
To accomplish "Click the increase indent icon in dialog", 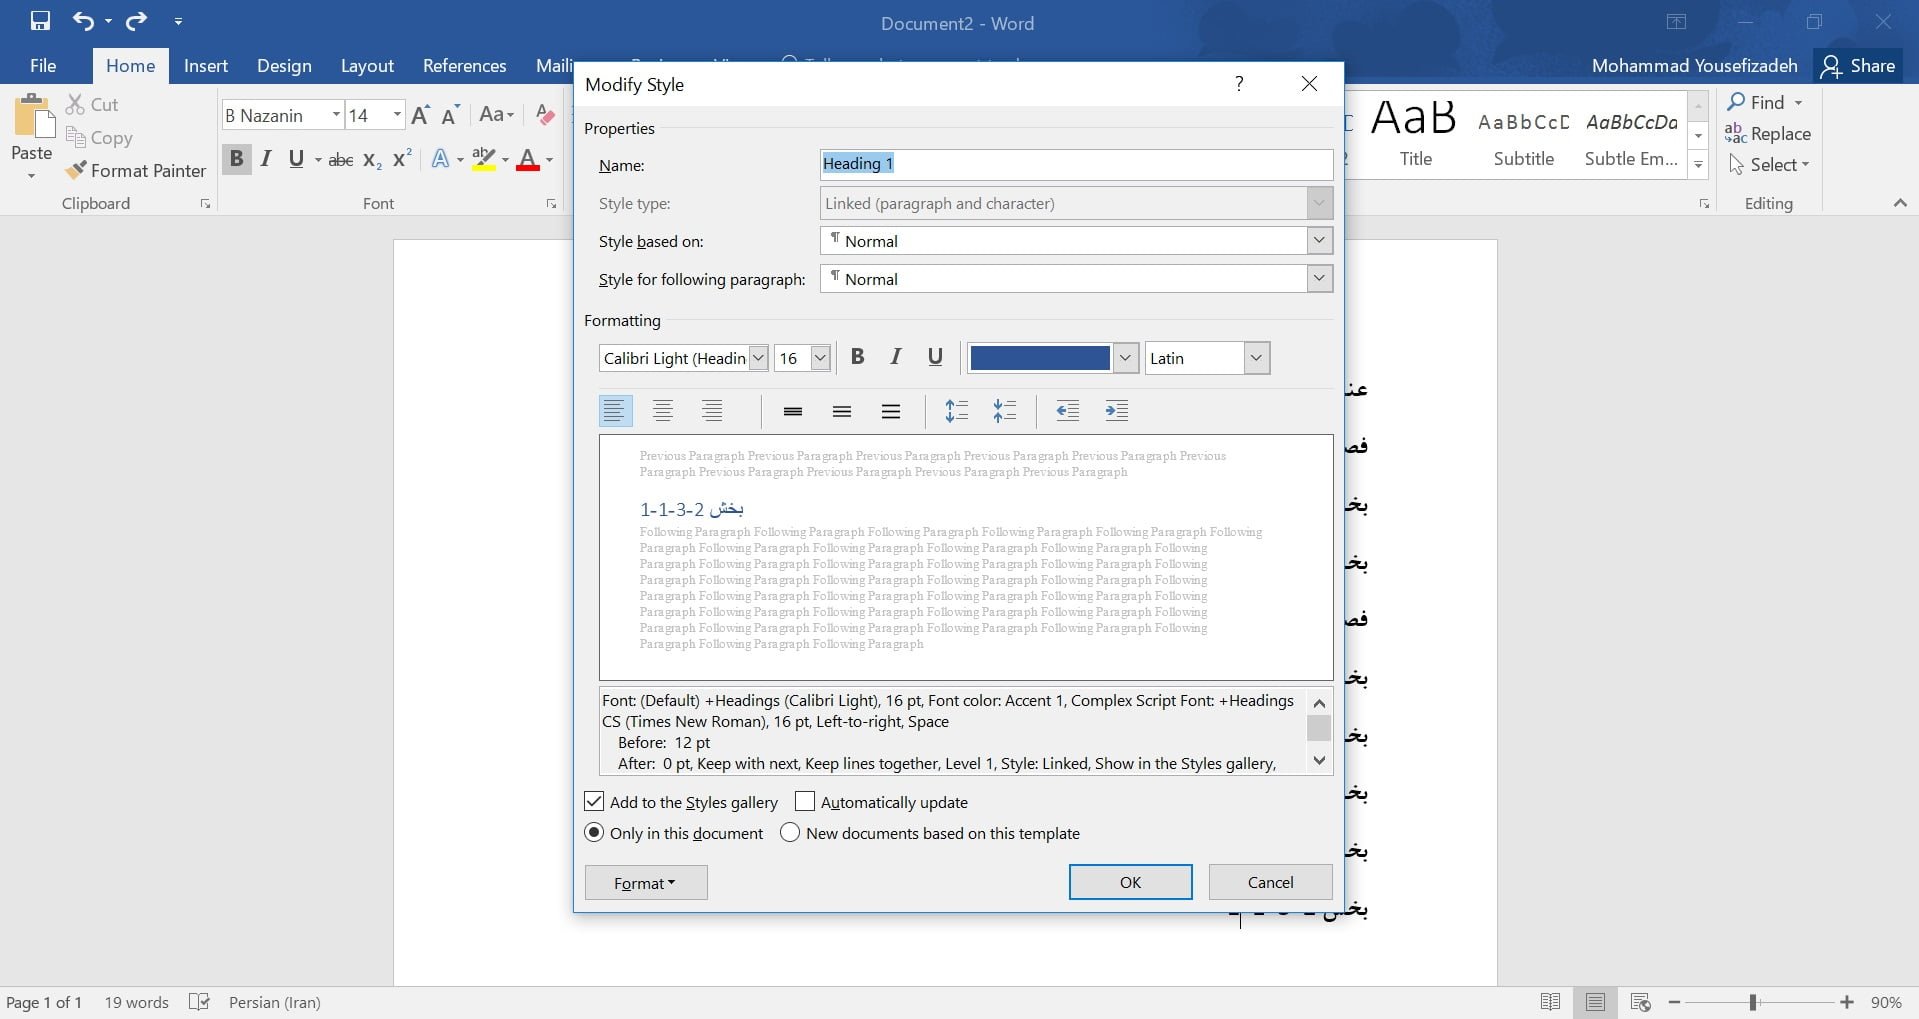I will [x=1116, y=411].
